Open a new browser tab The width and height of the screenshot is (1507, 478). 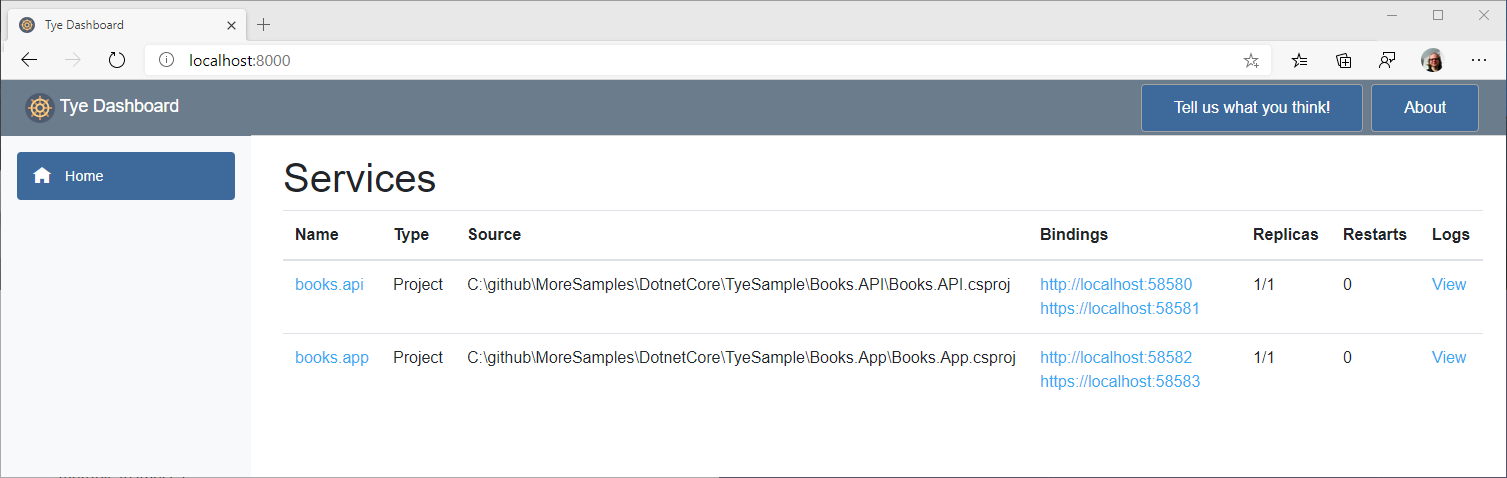point(264,24)
